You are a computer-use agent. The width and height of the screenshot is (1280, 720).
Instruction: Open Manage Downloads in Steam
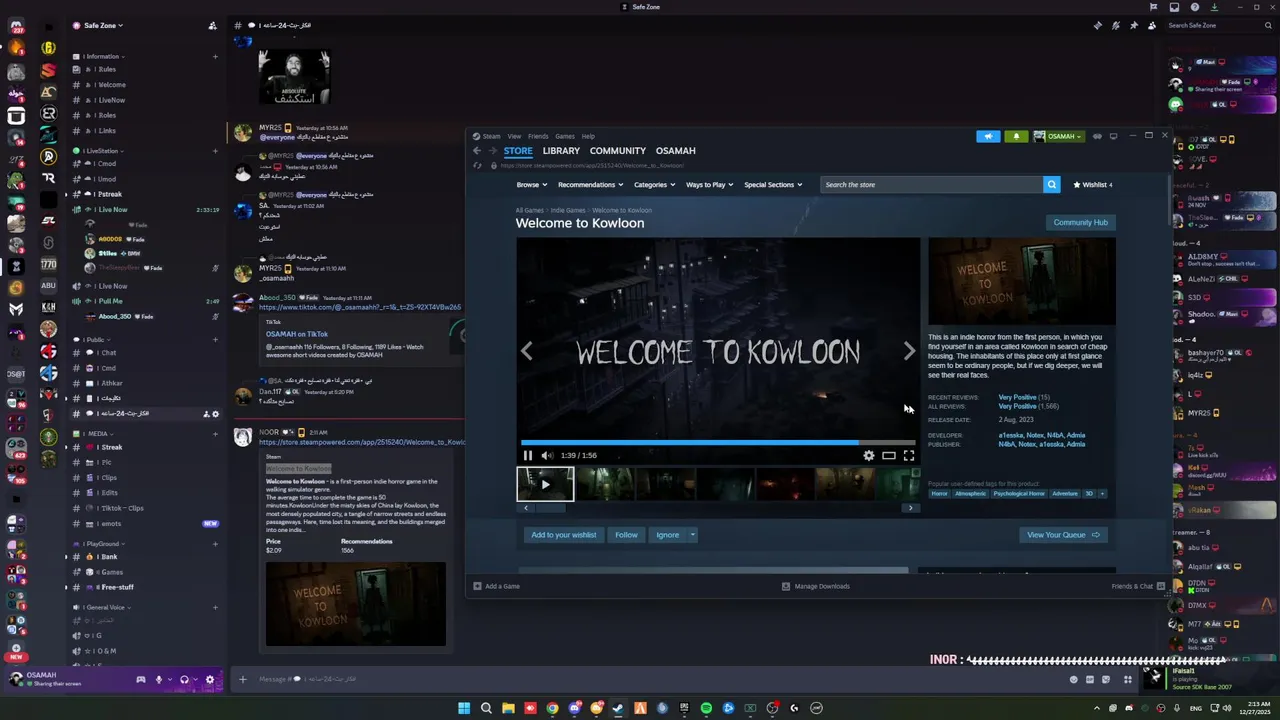pyautogui.click(x=816, y=586)
